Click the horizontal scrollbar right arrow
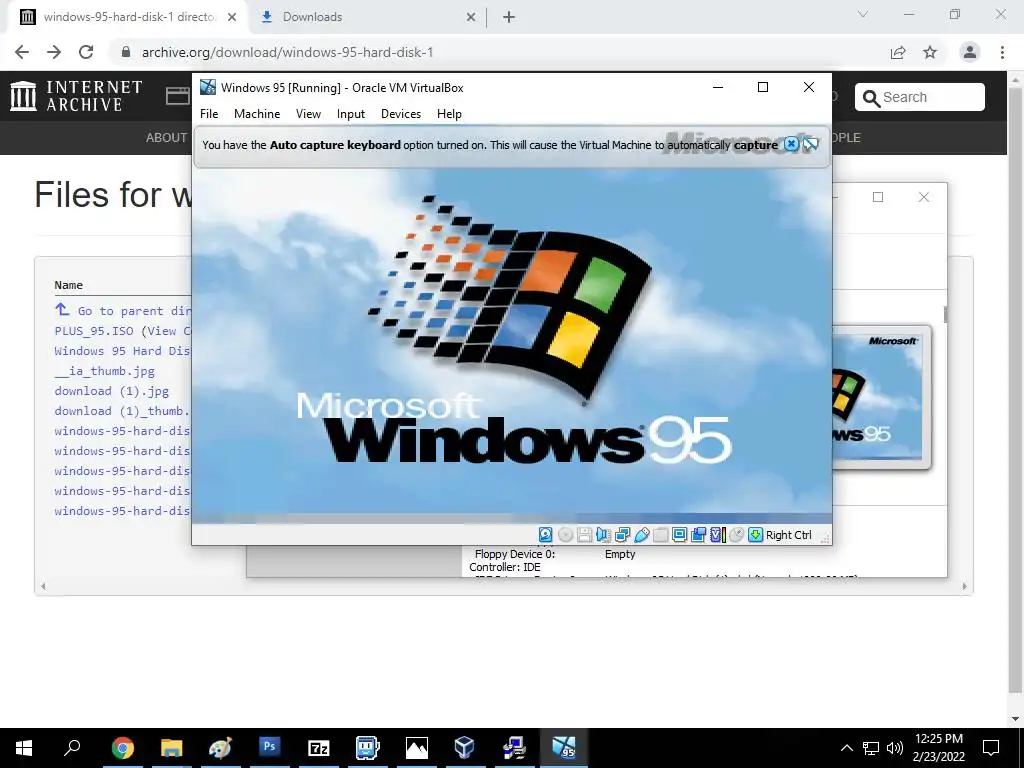Viewport: 1024px width, 768px height. (x=965, y=586)
